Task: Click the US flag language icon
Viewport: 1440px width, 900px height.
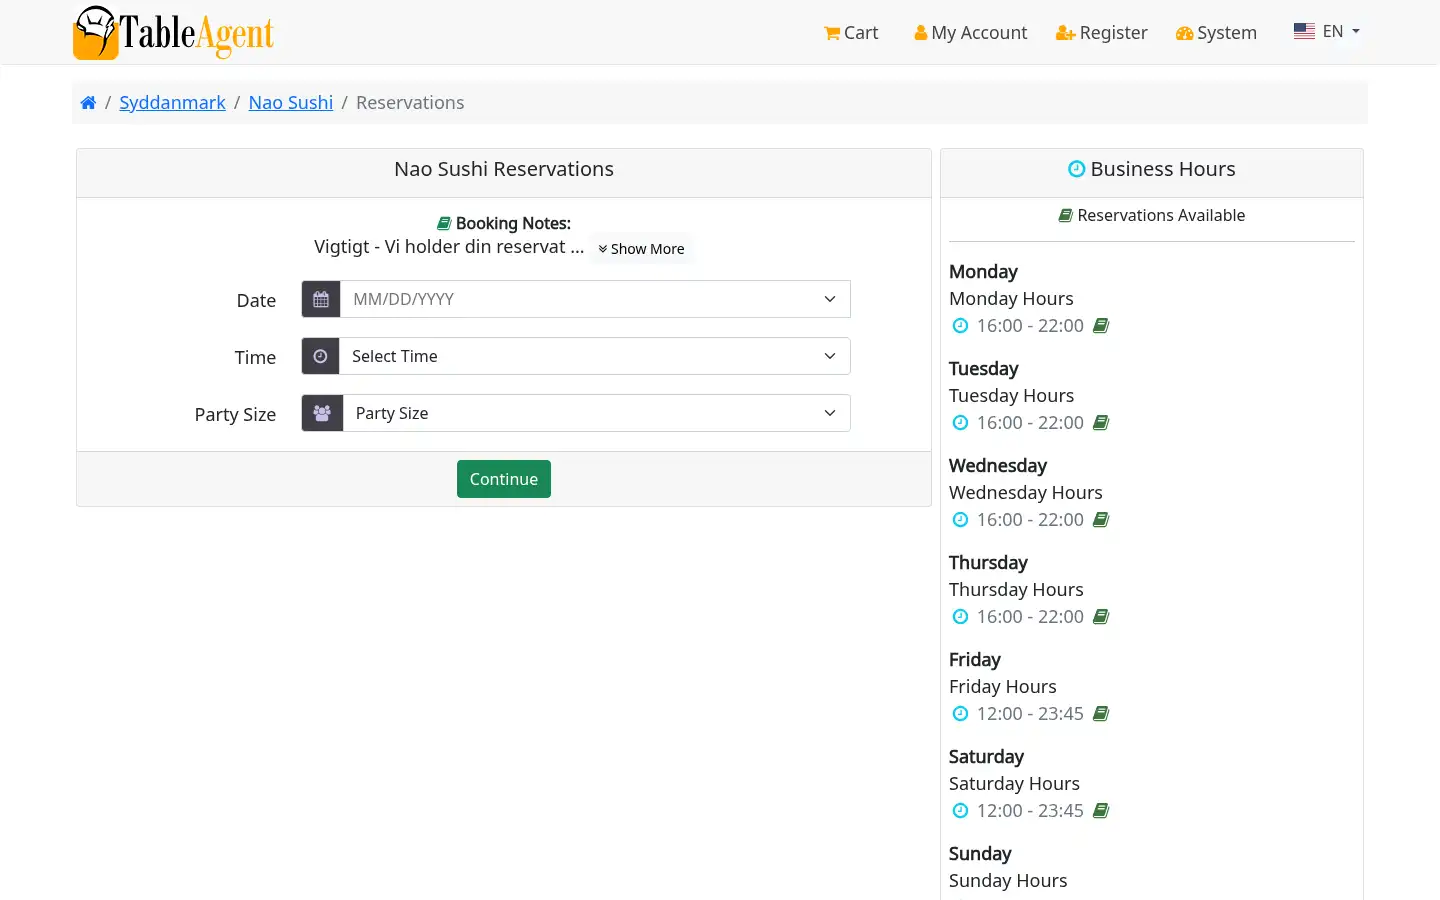Action: 1304,31
